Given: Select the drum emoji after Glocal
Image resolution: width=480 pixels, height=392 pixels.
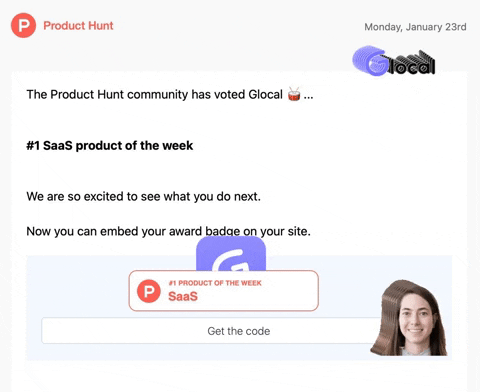Looking at the screenshot, I should pyautogui.click(x=294, y=94).
